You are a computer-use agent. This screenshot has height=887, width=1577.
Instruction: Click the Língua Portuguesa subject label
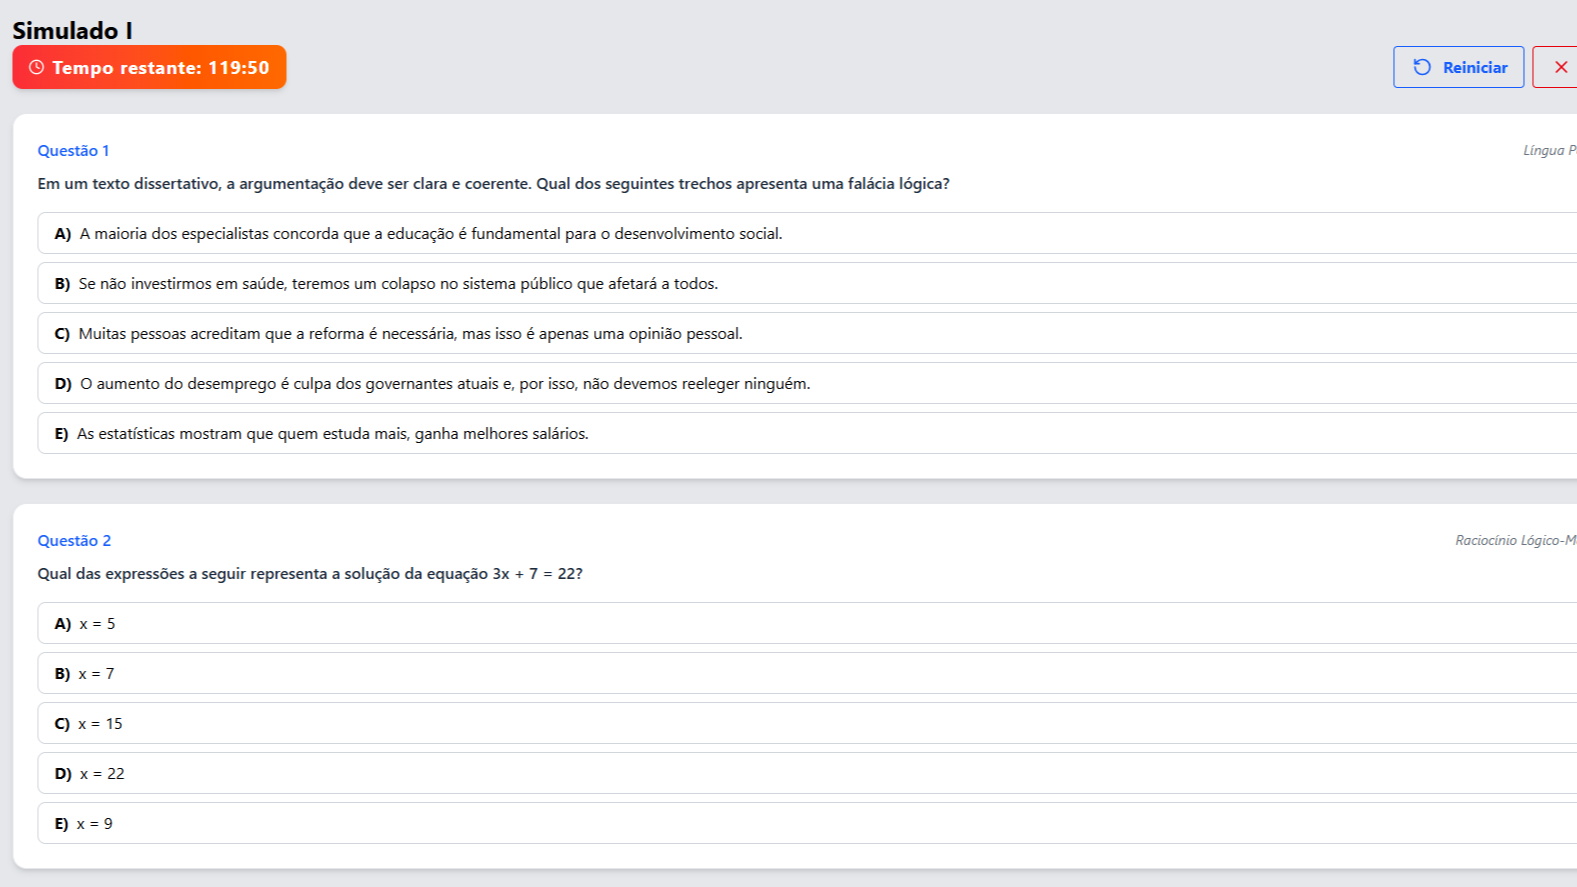1548,151
